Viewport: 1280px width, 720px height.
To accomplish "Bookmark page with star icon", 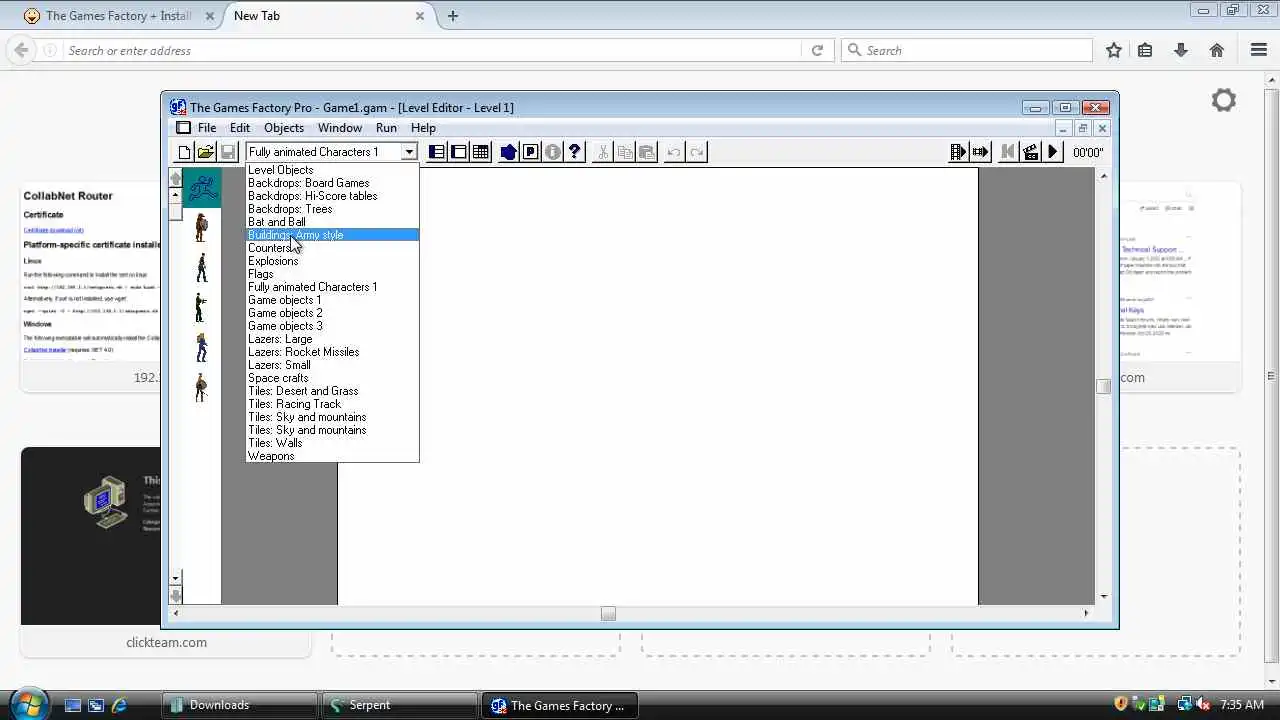I will 1114,50.
